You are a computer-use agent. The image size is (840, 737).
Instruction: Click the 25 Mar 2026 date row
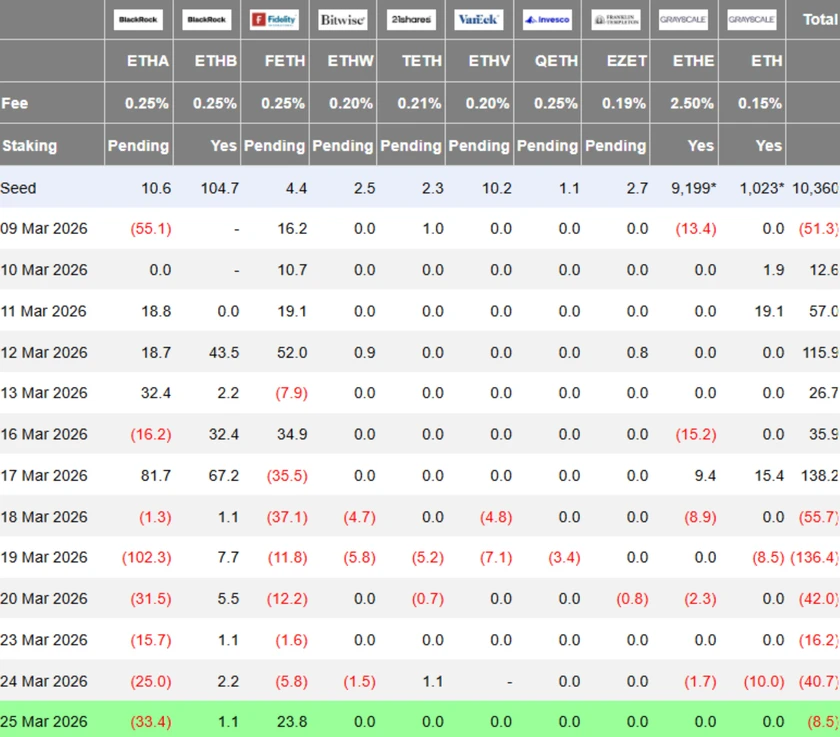click(44, 722)
